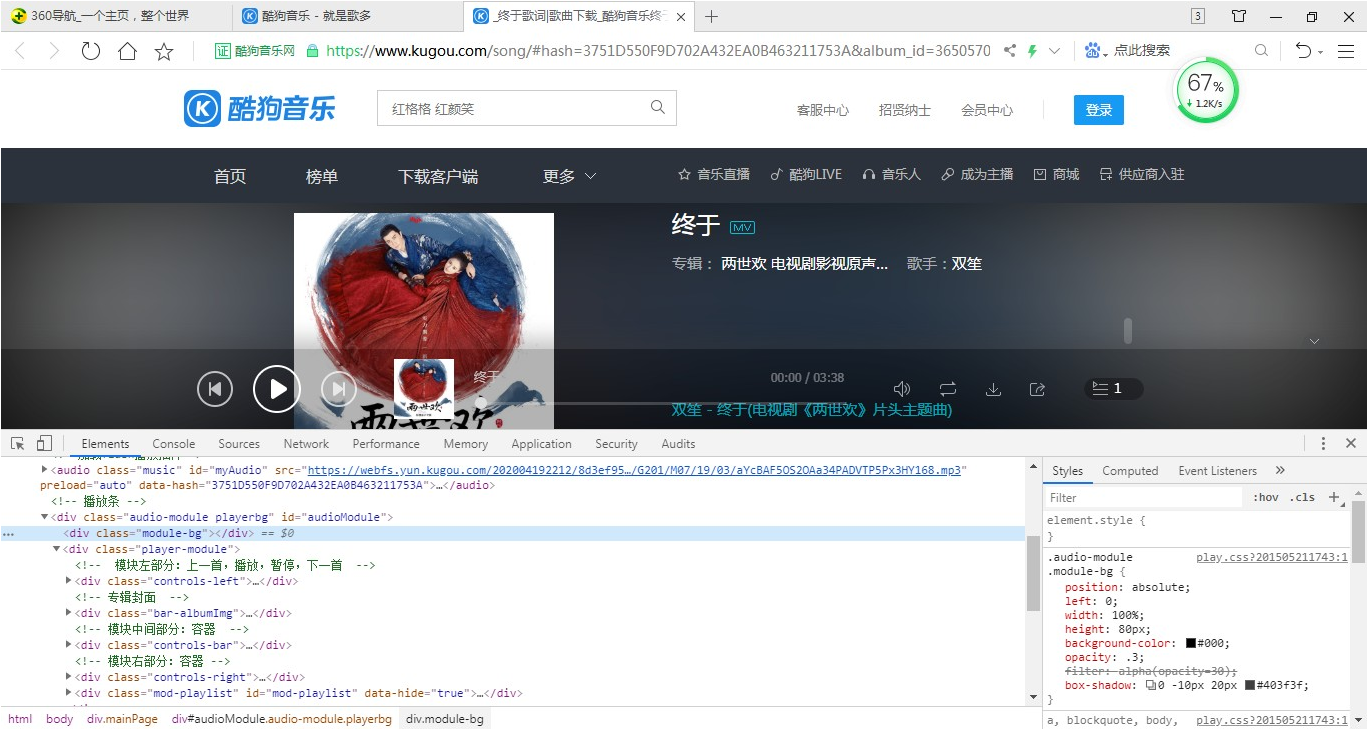Play the previous track
This screenshot has width=1368, height=730.
point(215,389)
